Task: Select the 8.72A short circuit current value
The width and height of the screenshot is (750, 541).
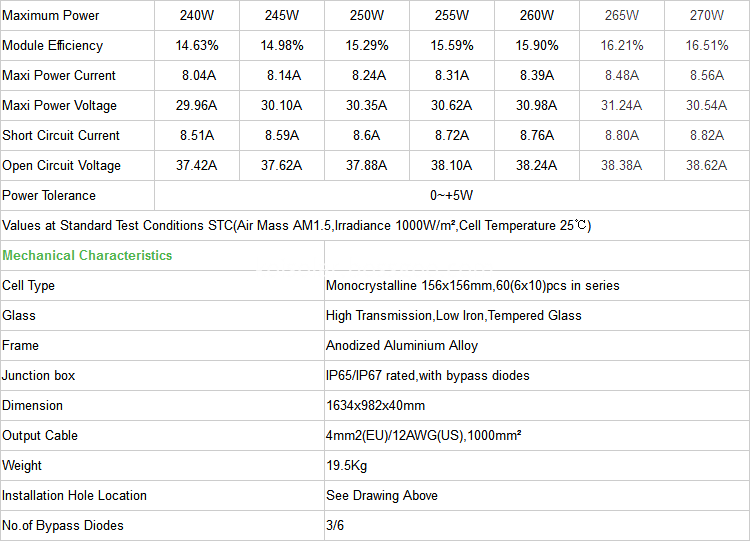Action: (x=452, y=135)
